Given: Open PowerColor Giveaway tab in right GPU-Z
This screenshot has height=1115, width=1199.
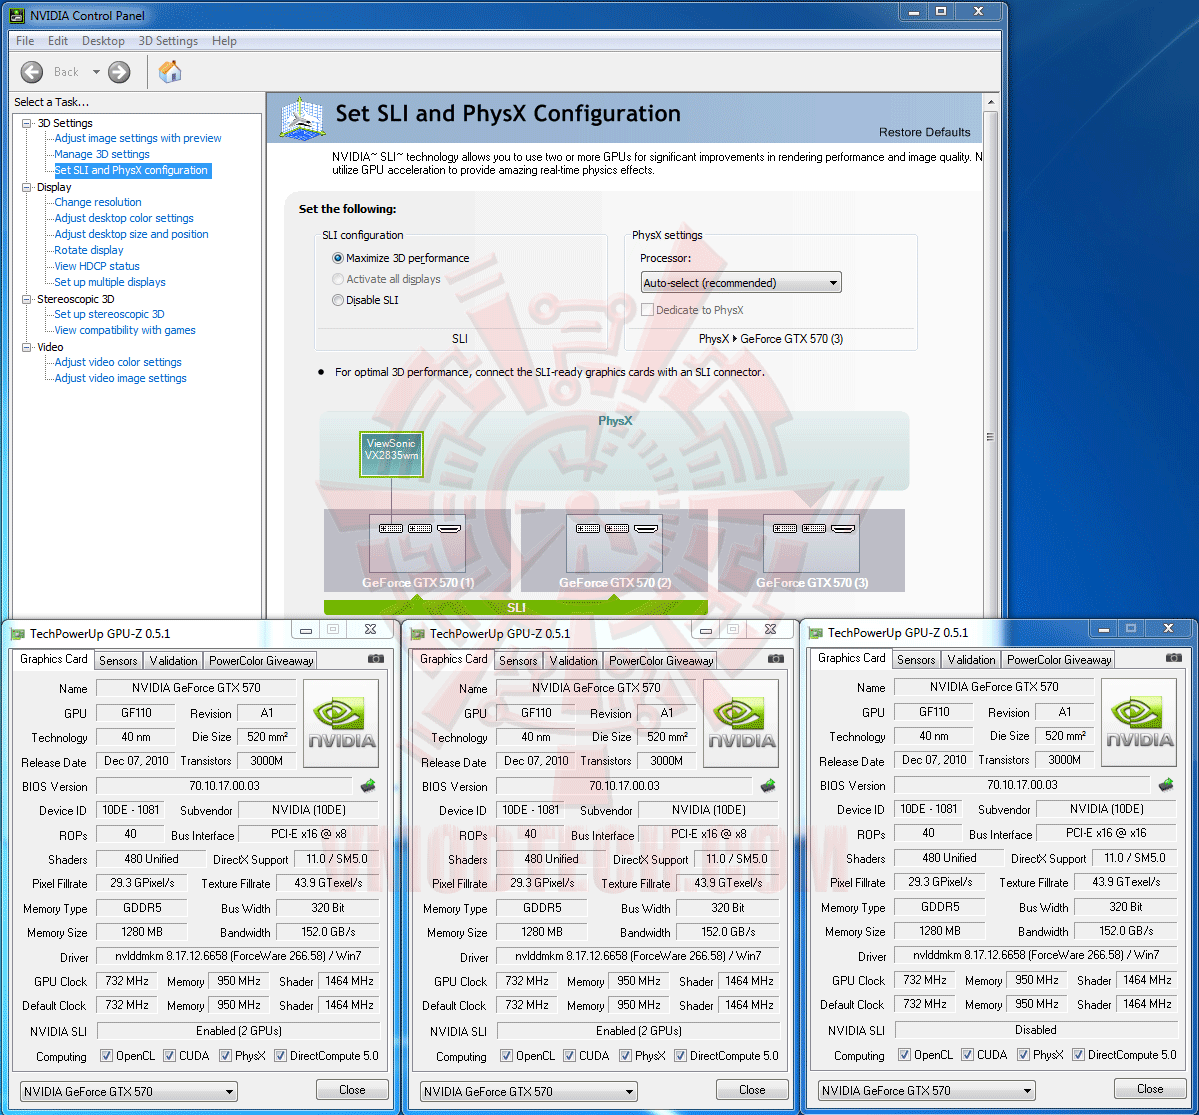Looking at the screenshot, I should tap(1059, 660).
